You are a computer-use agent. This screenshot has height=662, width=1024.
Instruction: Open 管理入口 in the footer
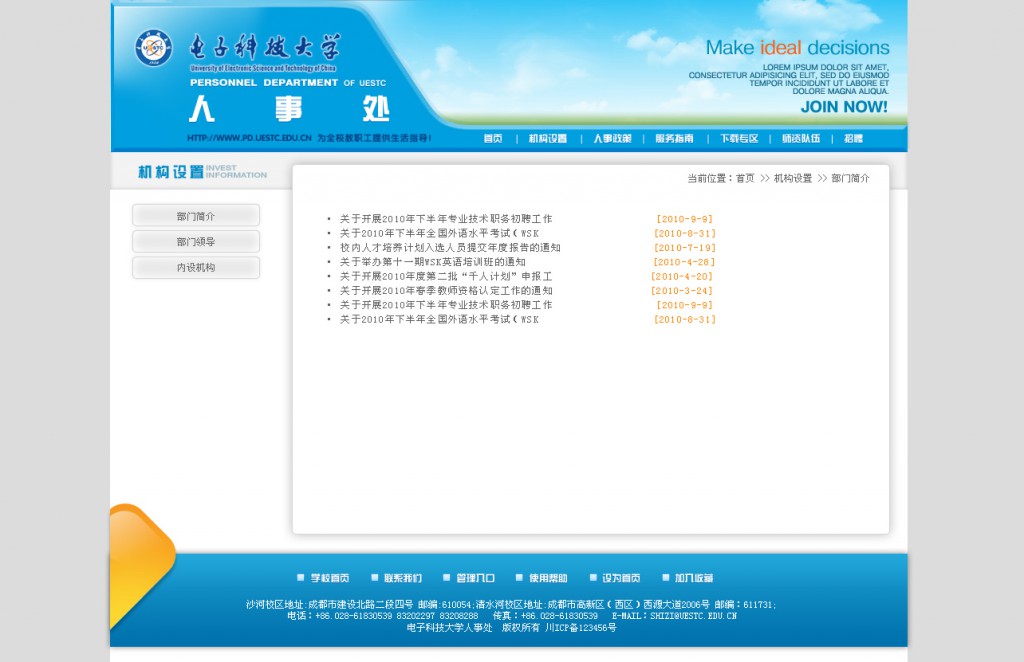(x=475, y=578)
